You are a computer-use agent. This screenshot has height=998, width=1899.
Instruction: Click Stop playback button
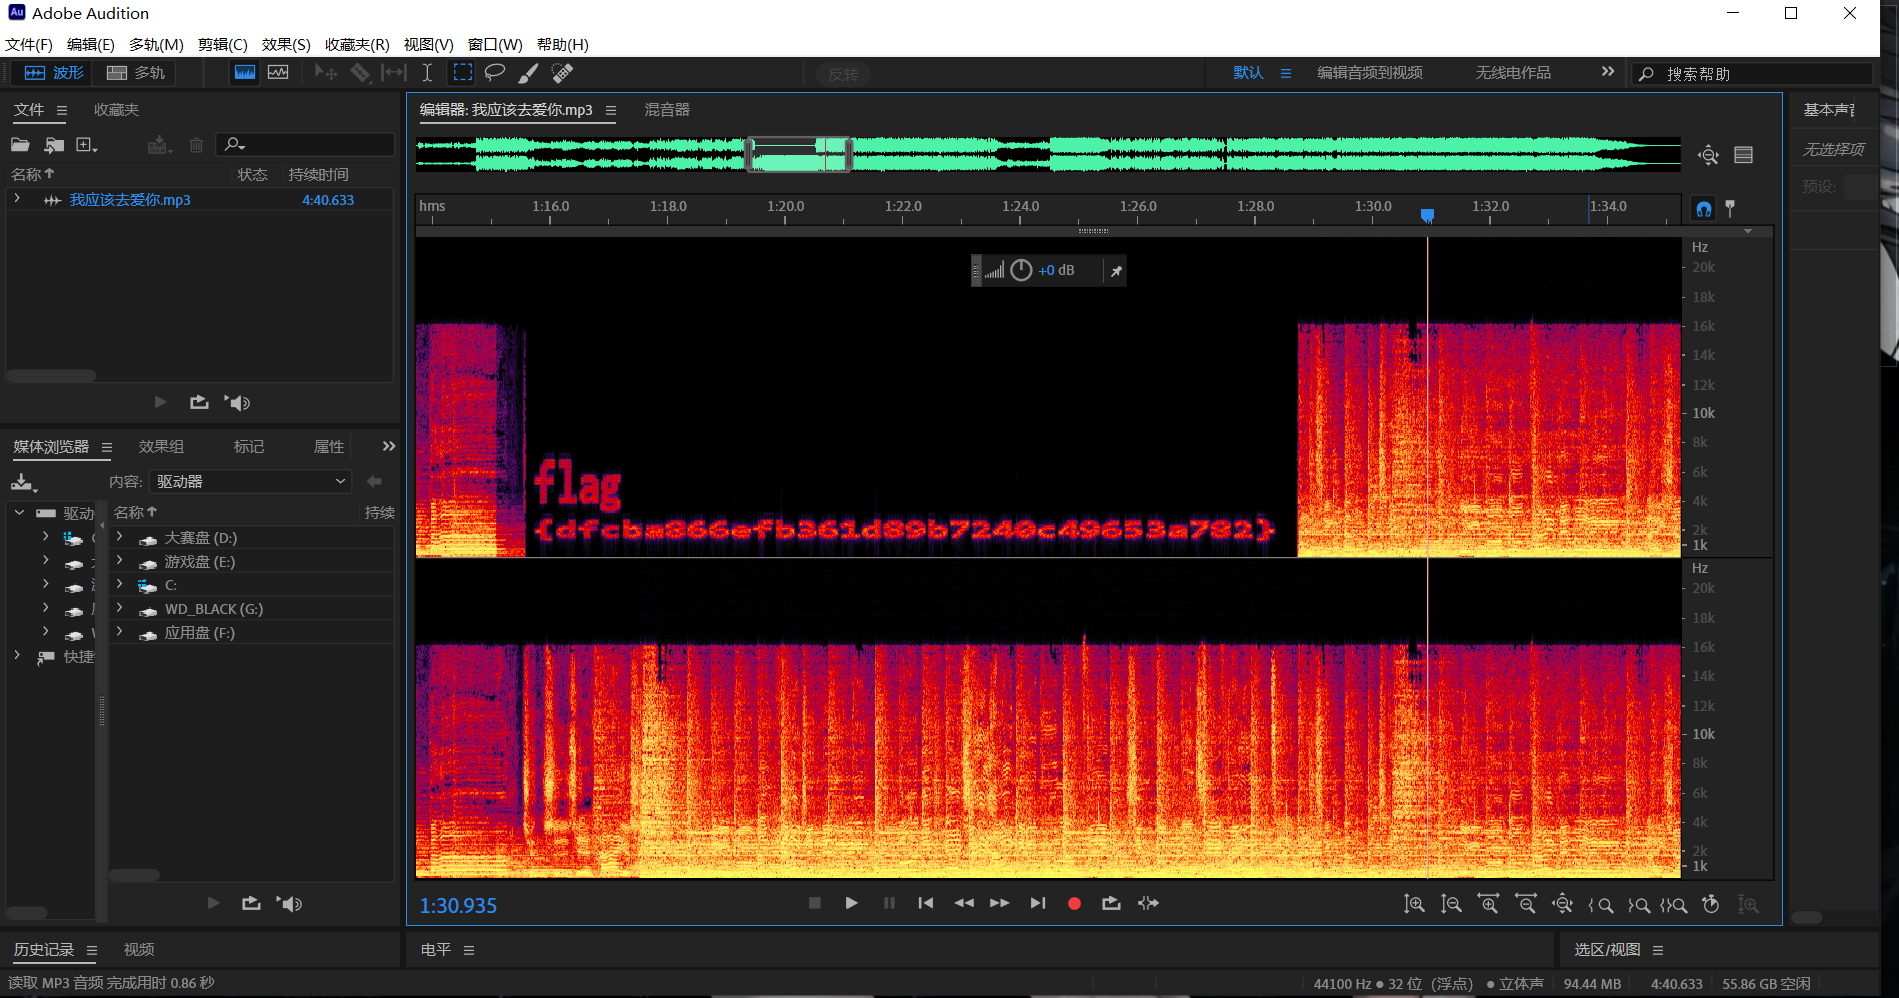click(x=815, y=903)
